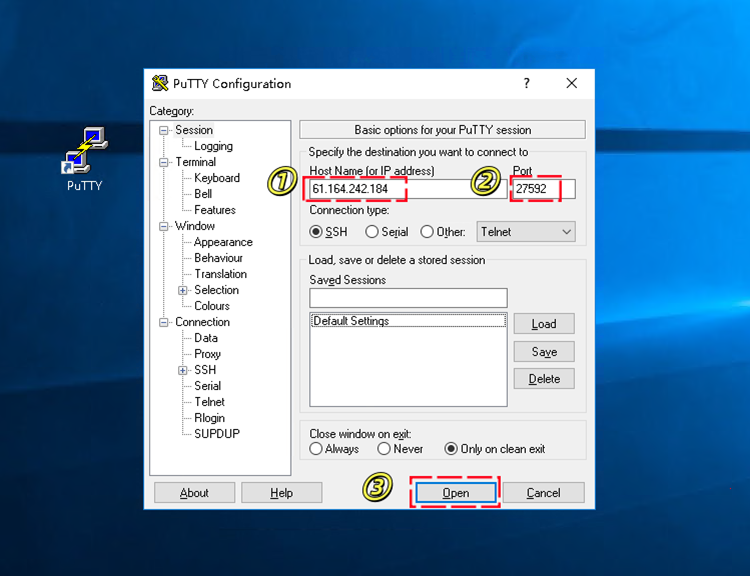Open the PuTTY desktop shortcut icon
The height and width of the screenshot is (576, 750).
[x=84, y=152]
